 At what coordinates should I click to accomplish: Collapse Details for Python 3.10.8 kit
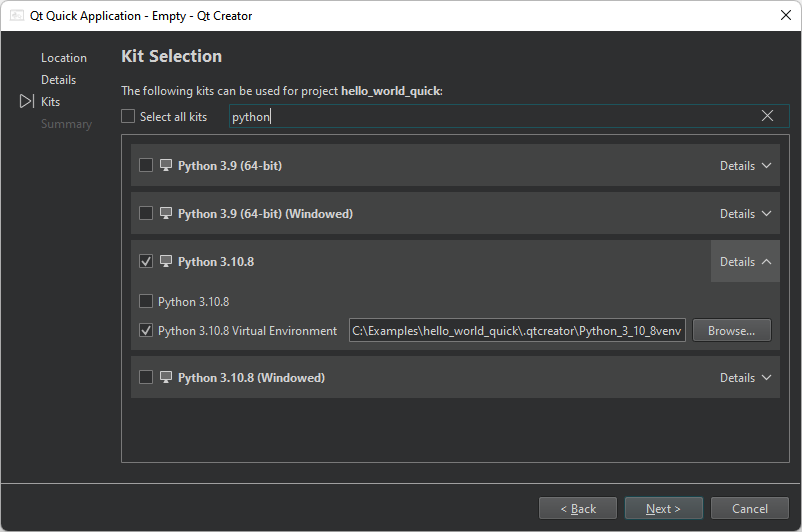click(x=745, y=262)
